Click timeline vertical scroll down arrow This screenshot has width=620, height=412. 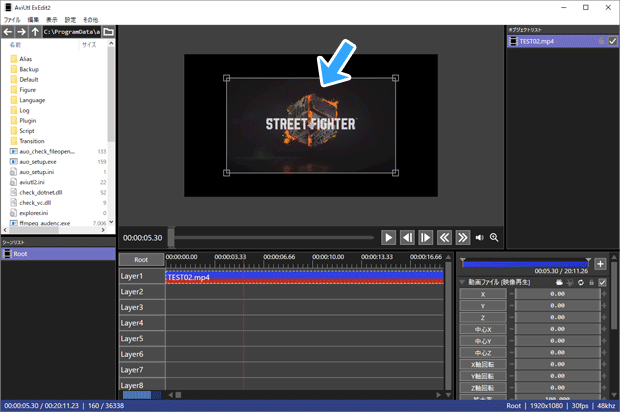448,395
